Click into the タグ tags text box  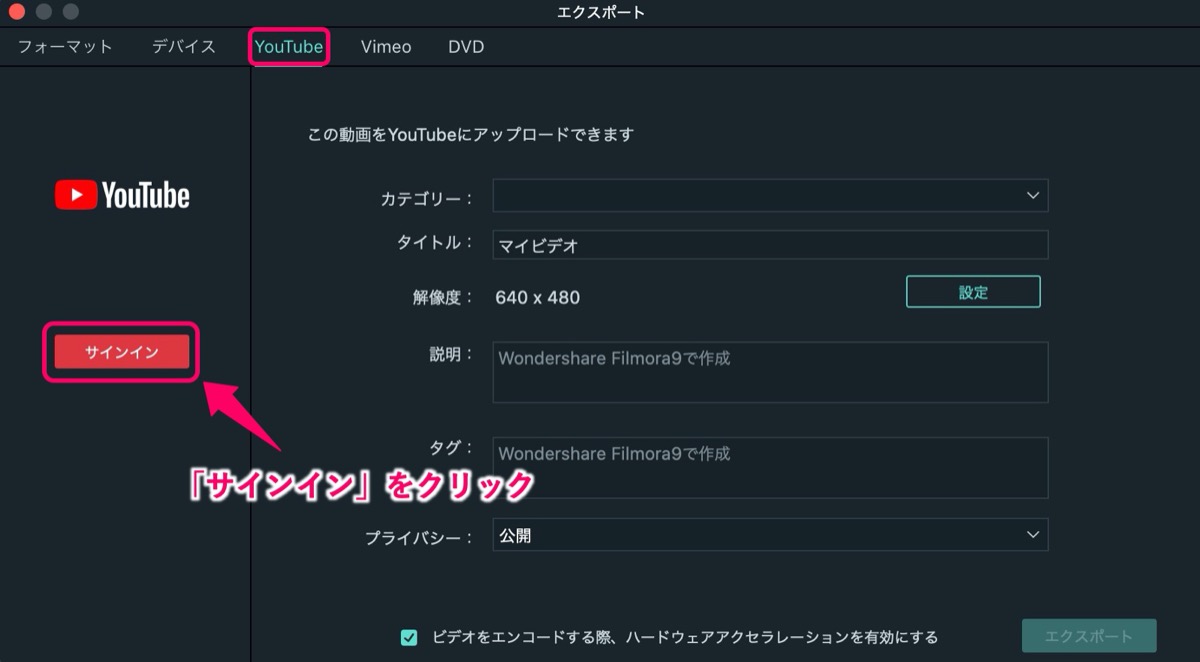pyautogui.click(x=770, y=468)
